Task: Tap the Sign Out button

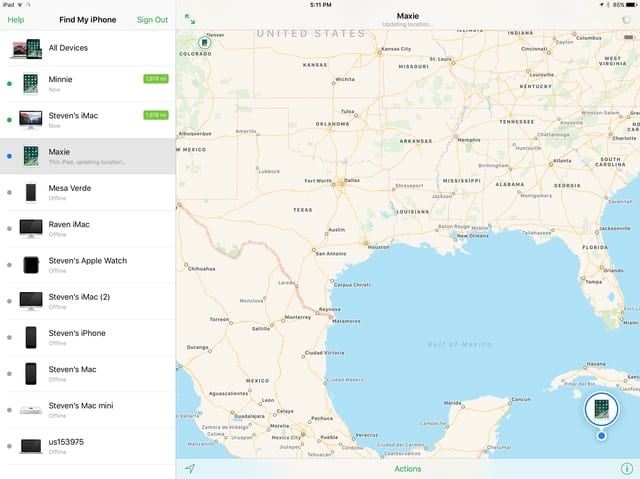Action: tap(152, 19)
